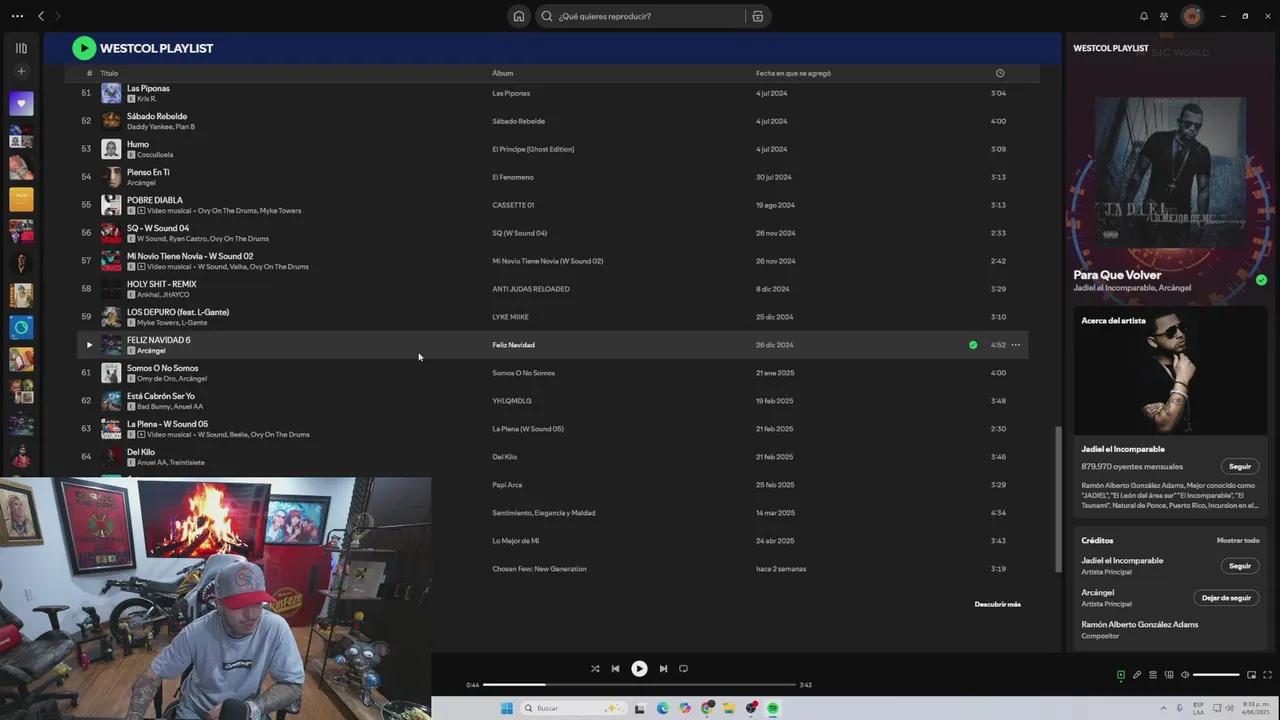Select HOLY SHIT - REMIX track
Image resolution: width=1280 pixels, height=720 pixels.
pyautogui.click(x=162, y=284)
